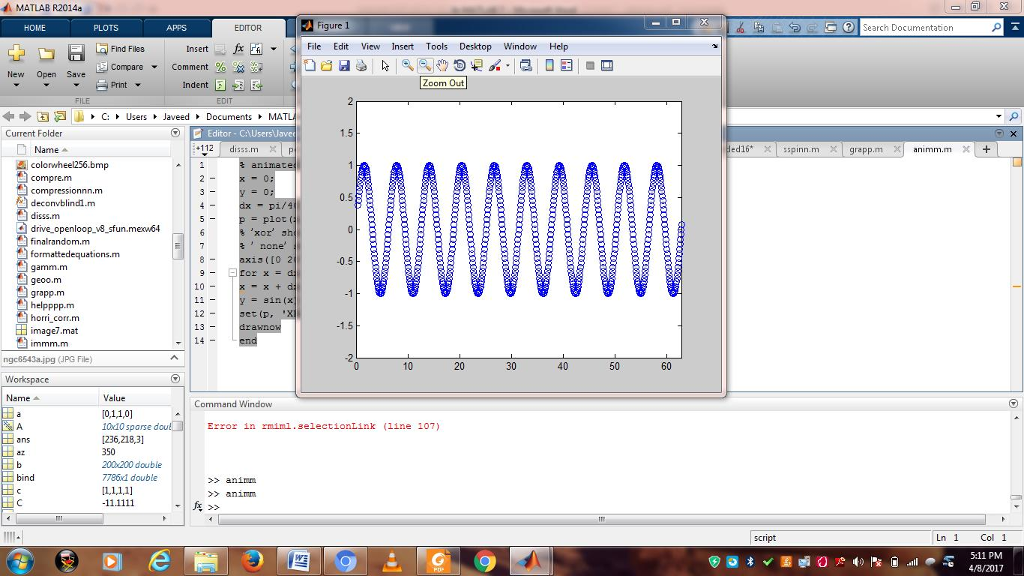This screenshot has width=1024, height=576.
Task: Enable Rotate 3D in Figure 1 toolbar
Action: click(x=459, y=66)
